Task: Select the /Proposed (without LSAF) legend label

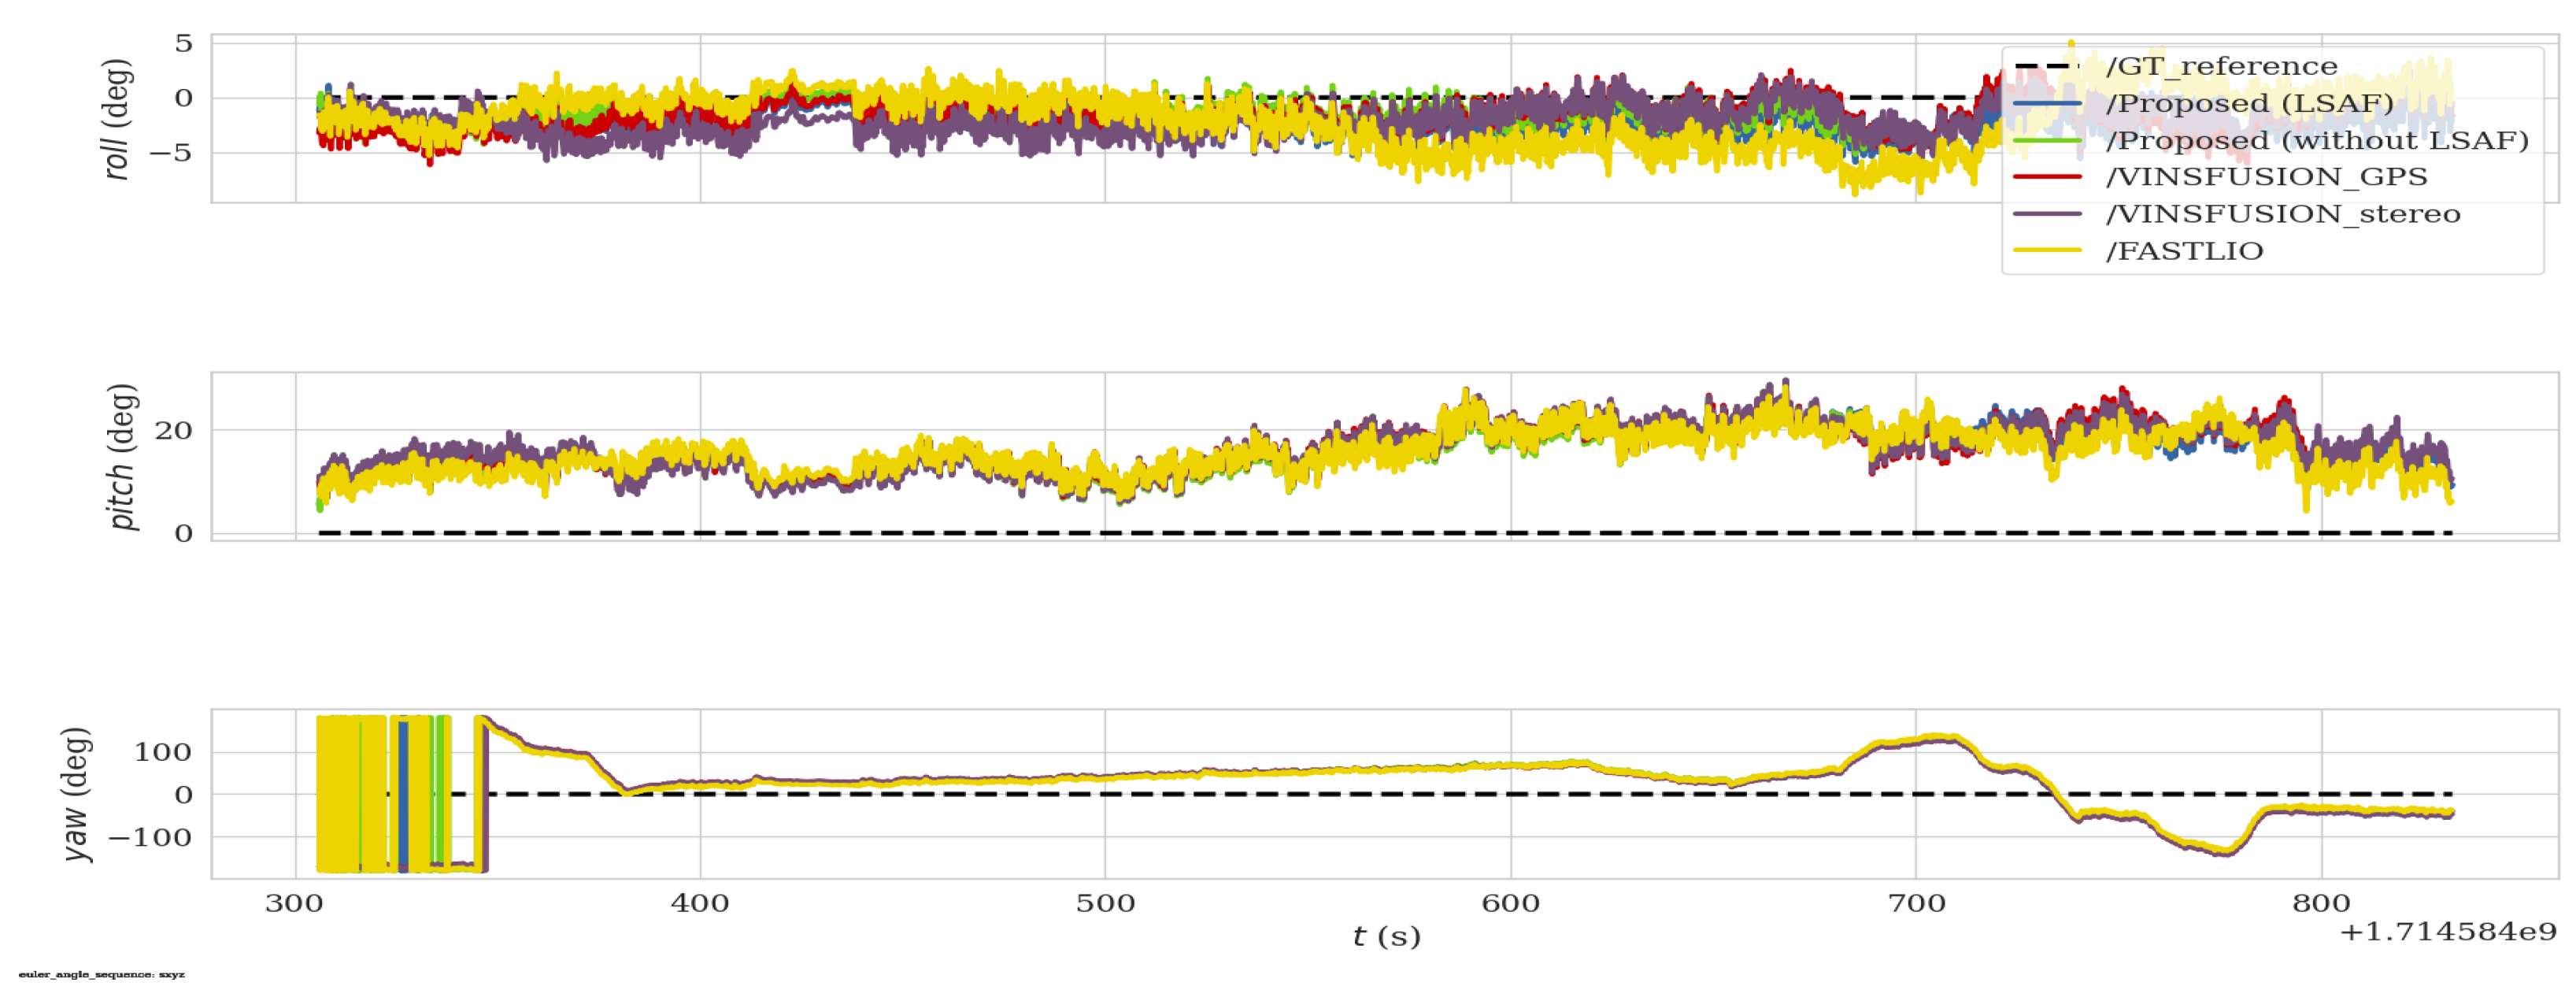Action: 2316,141
